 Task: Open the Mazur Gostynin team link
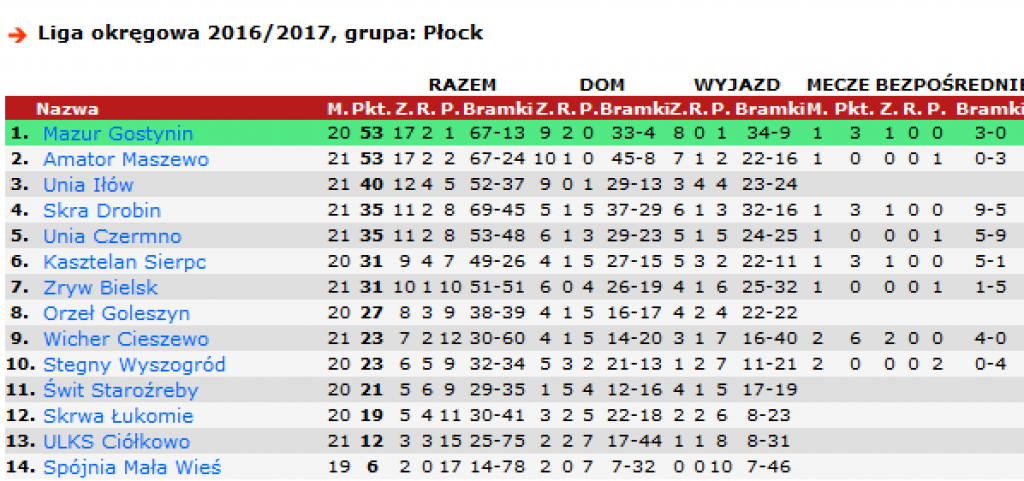pyautogui.click(x=118, y=134)
